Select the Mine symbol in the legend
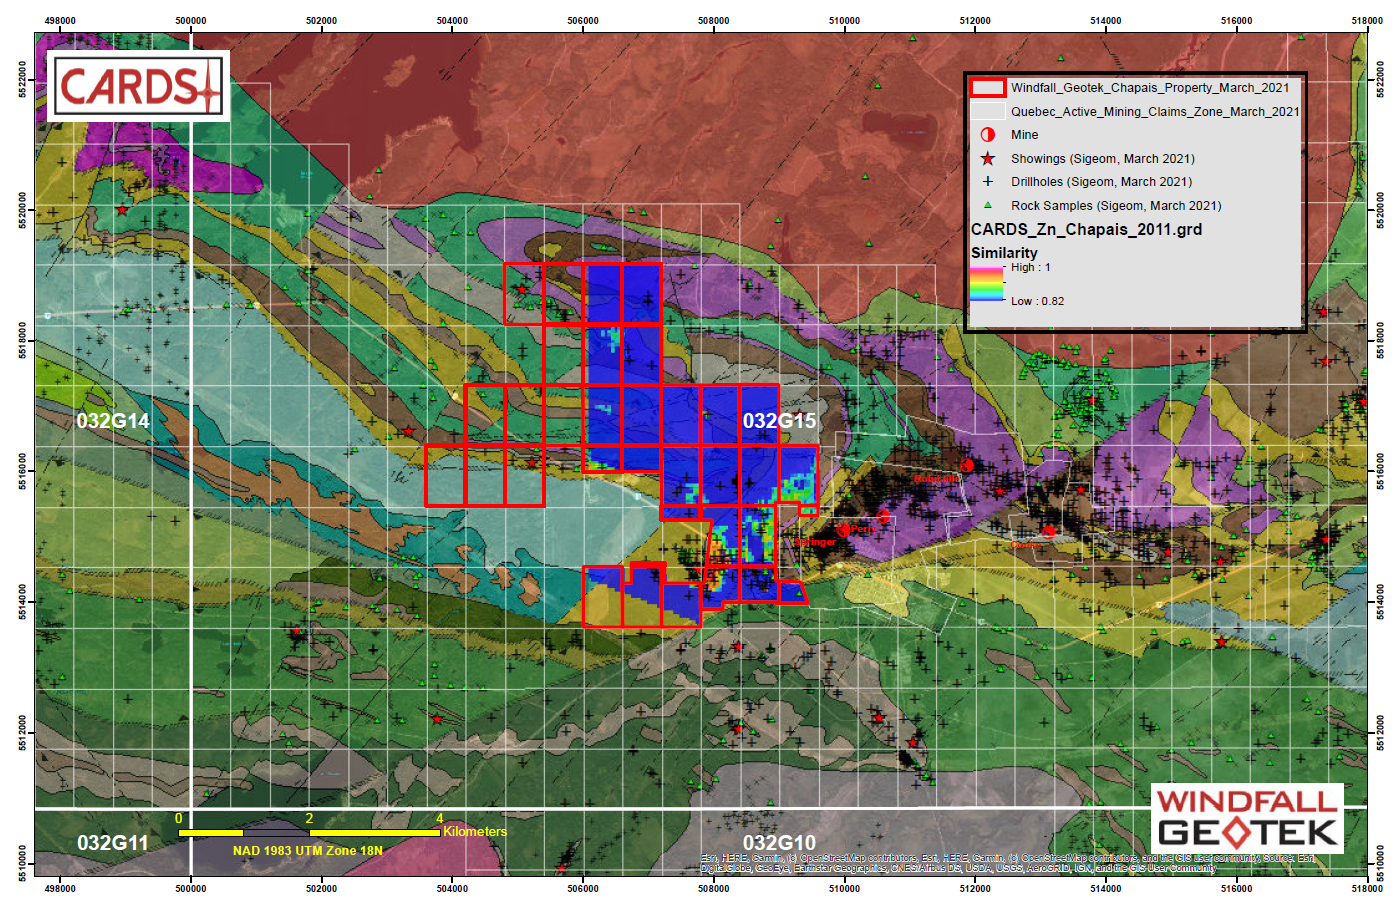1394x905 pixels. (988, 135)
